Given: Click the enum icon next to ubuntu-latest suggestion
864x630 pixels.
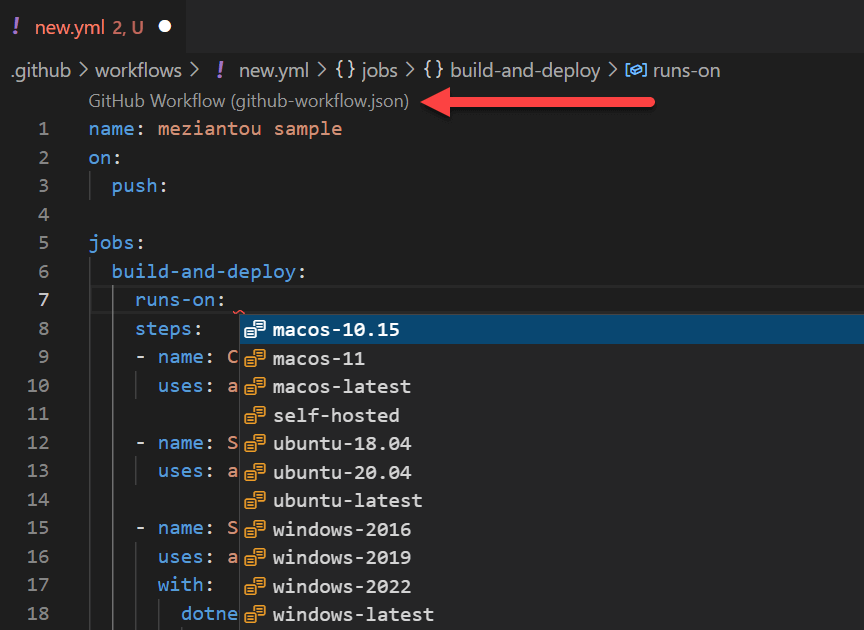Looking at the screenshot, I should (x=256, y=500).
